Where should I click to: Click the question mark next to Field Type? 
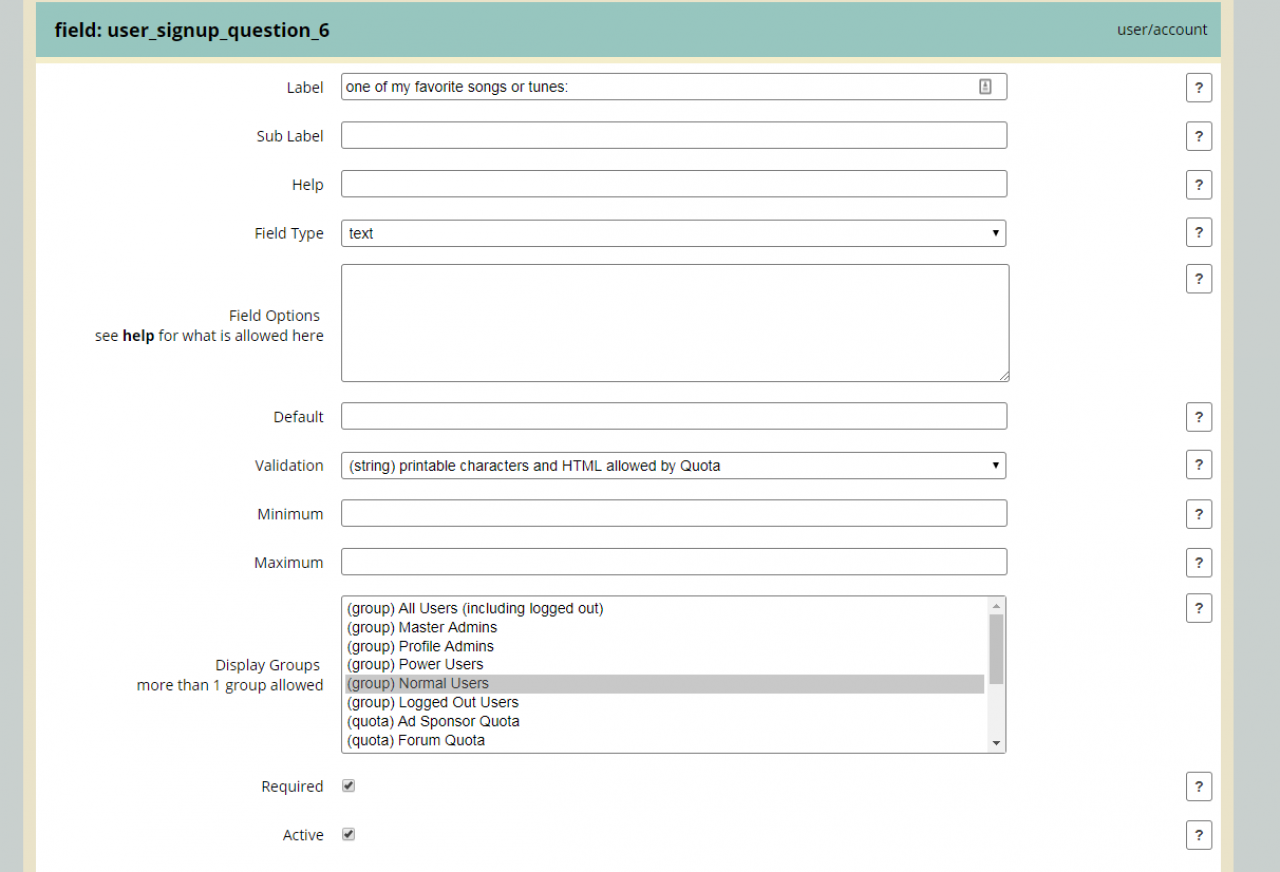pos(1198,233)
